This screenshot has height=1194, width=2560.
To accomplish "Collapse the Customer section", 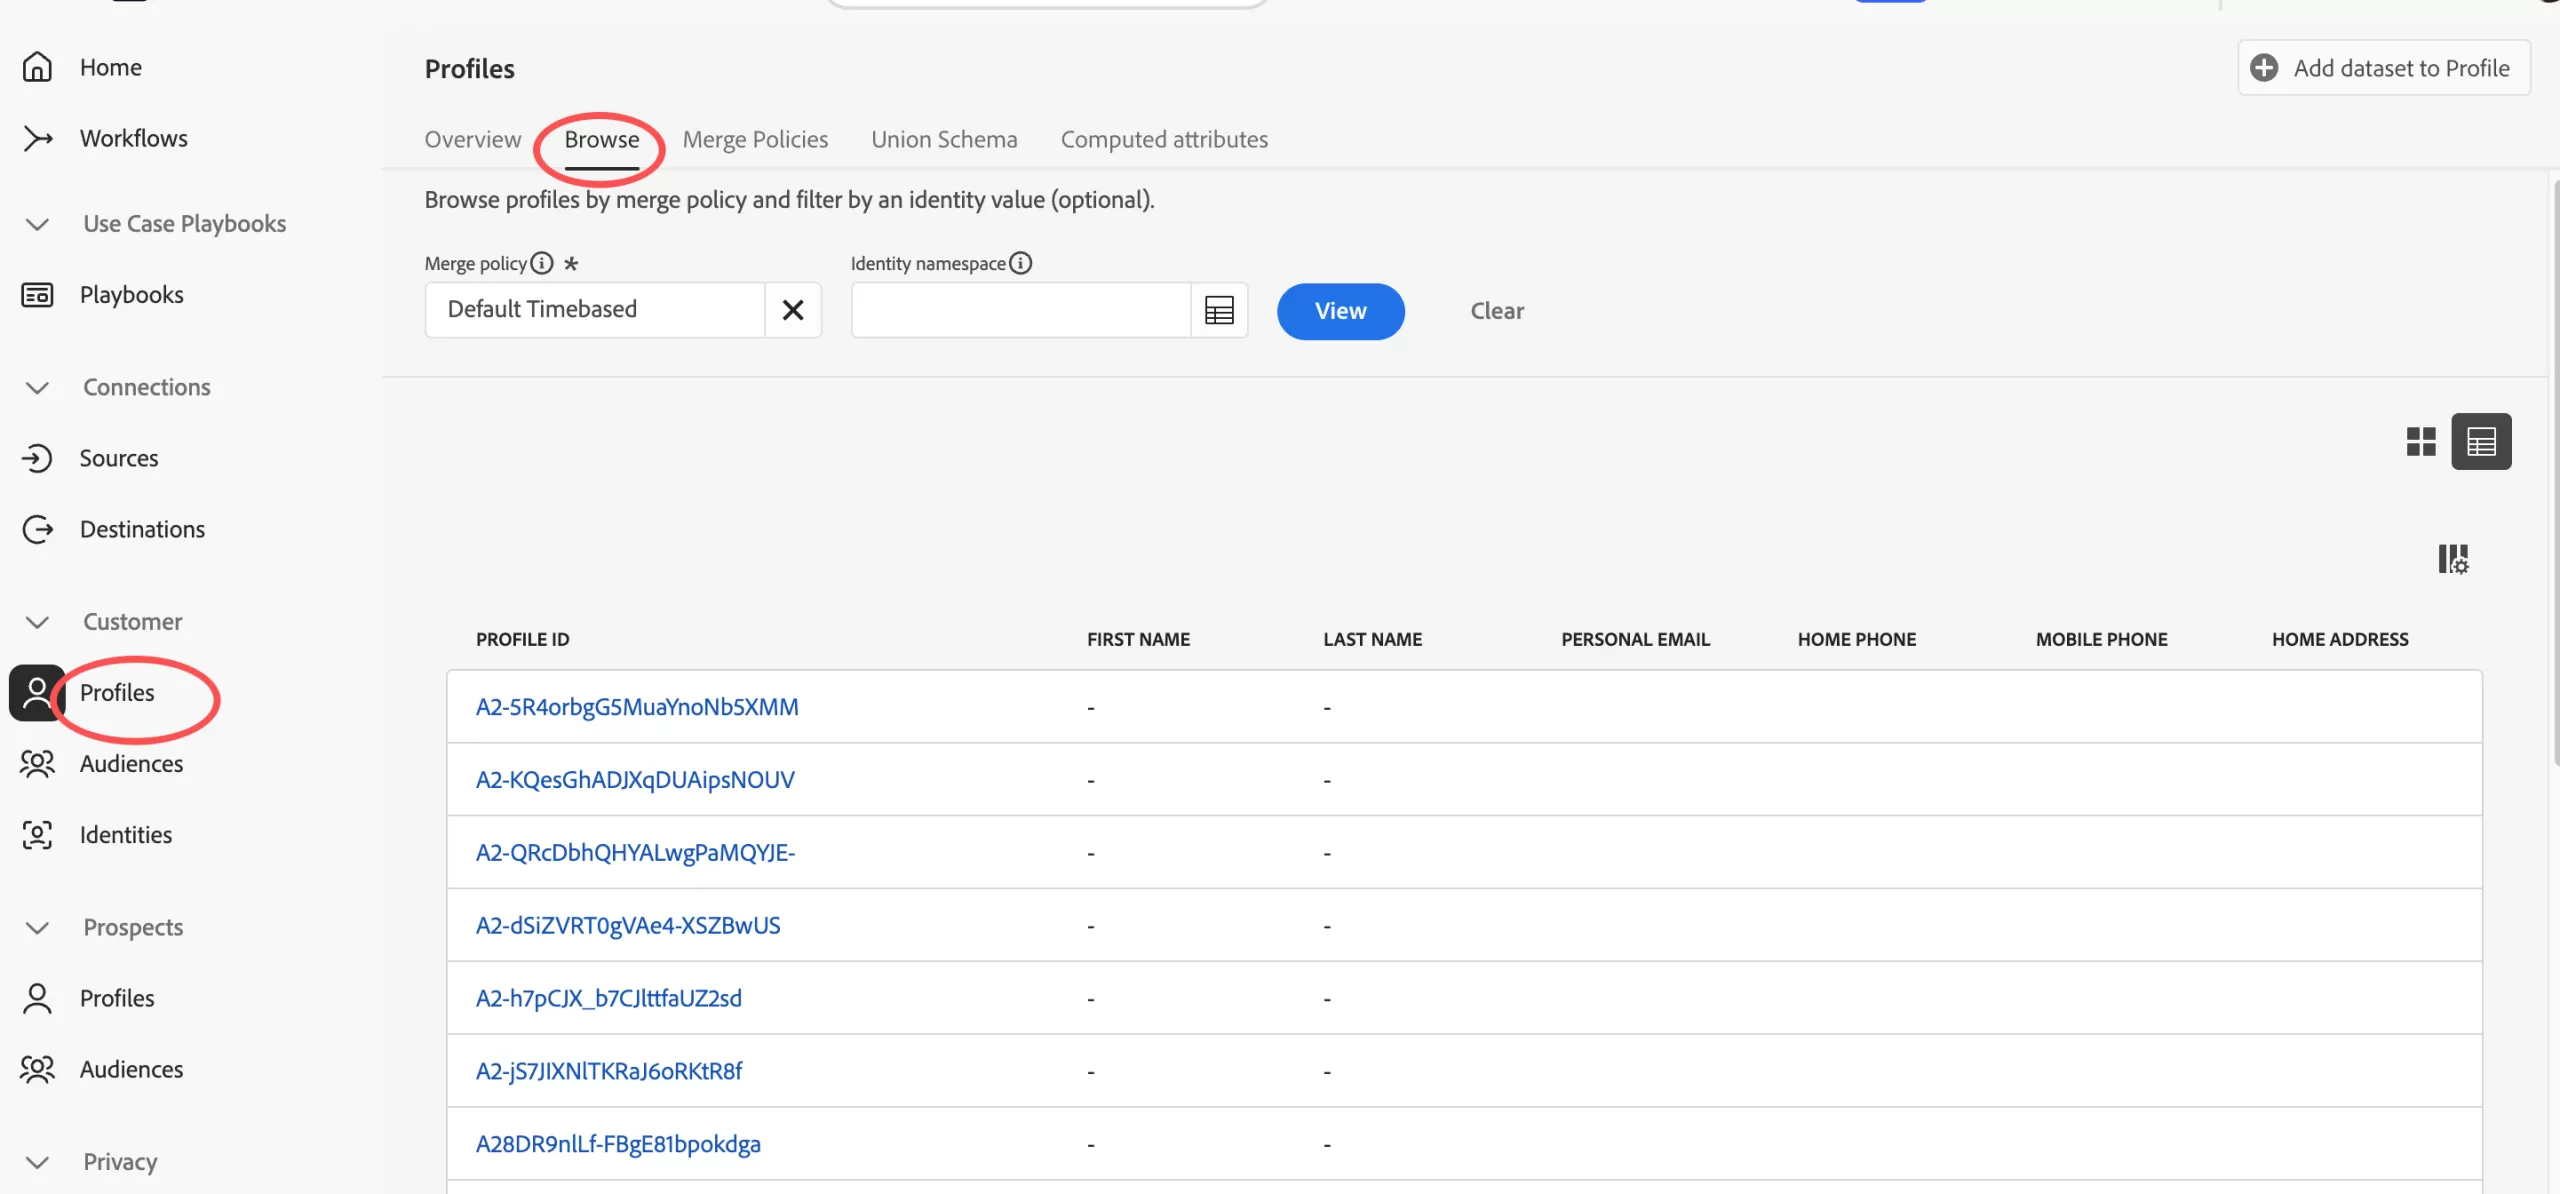I will tap(37, 622).
